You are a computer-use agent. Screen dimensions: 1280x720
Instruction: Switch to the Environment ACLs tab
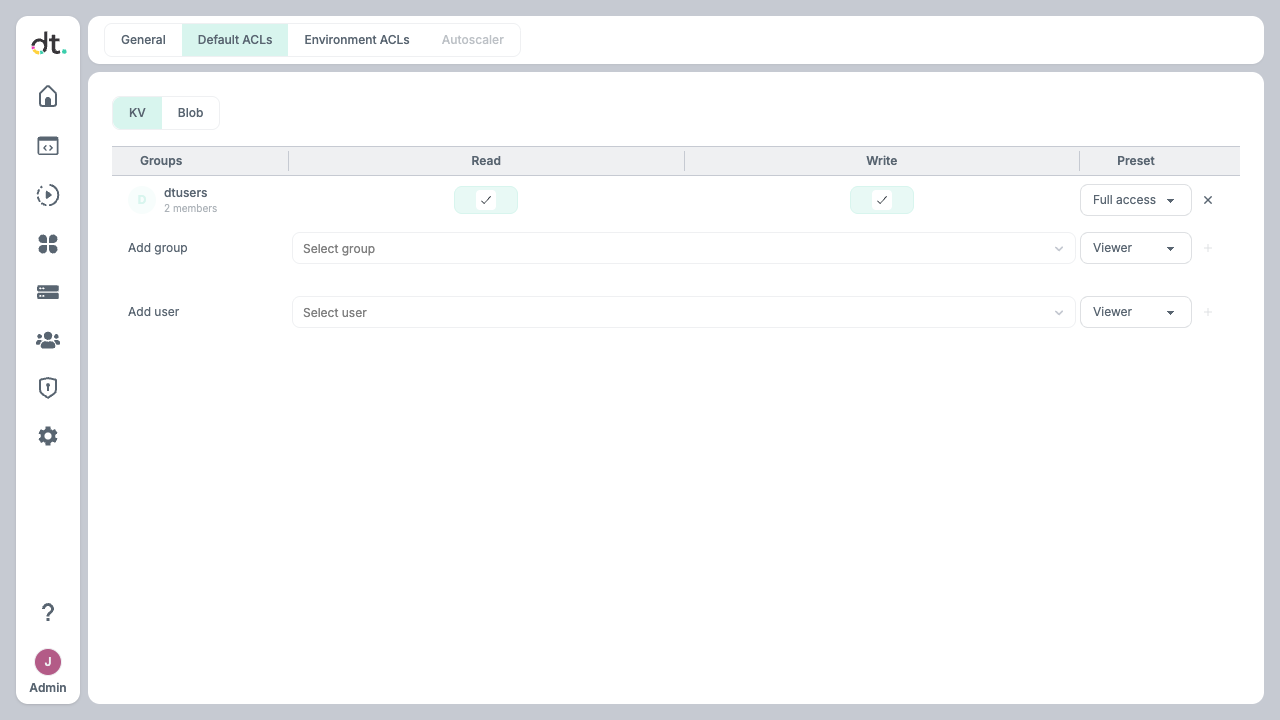357,40
